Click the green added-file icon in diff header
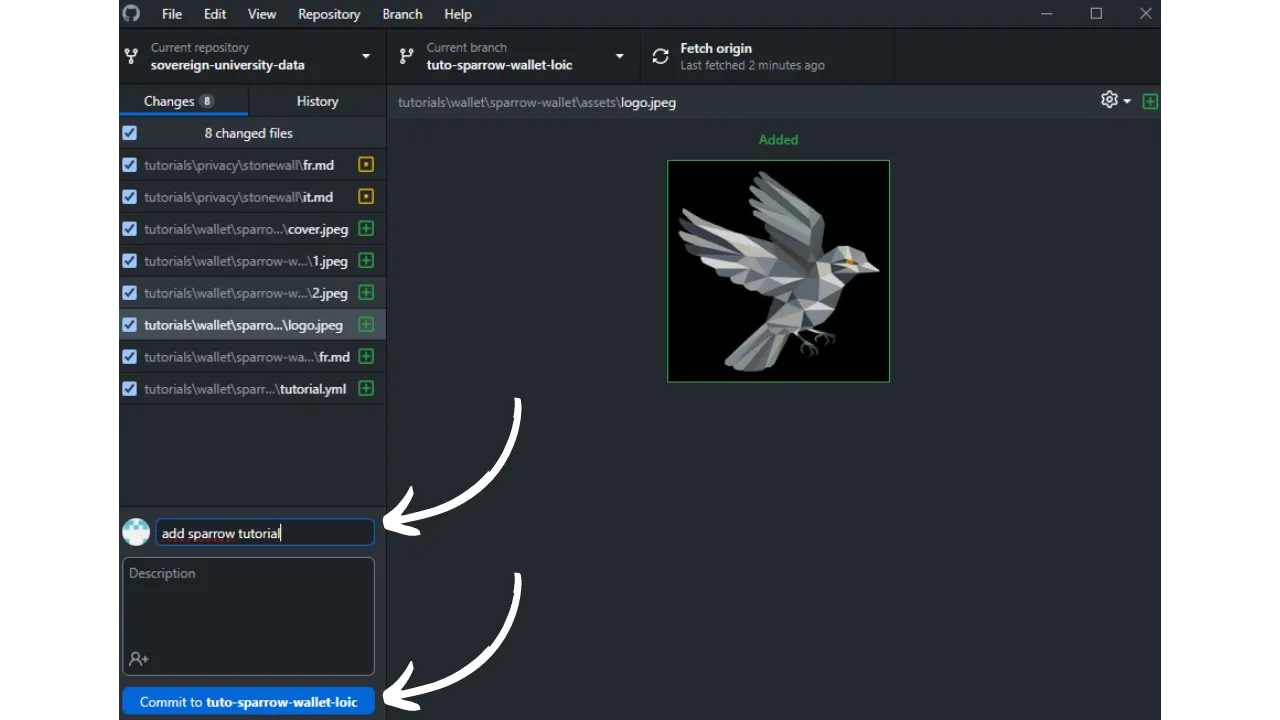 pos(1150,101)
